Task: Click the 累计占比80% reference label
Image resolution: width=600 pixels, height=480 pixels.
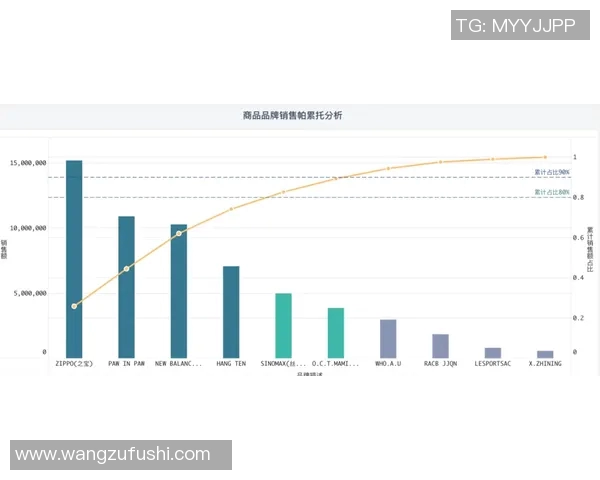Action: click(552, 192)
